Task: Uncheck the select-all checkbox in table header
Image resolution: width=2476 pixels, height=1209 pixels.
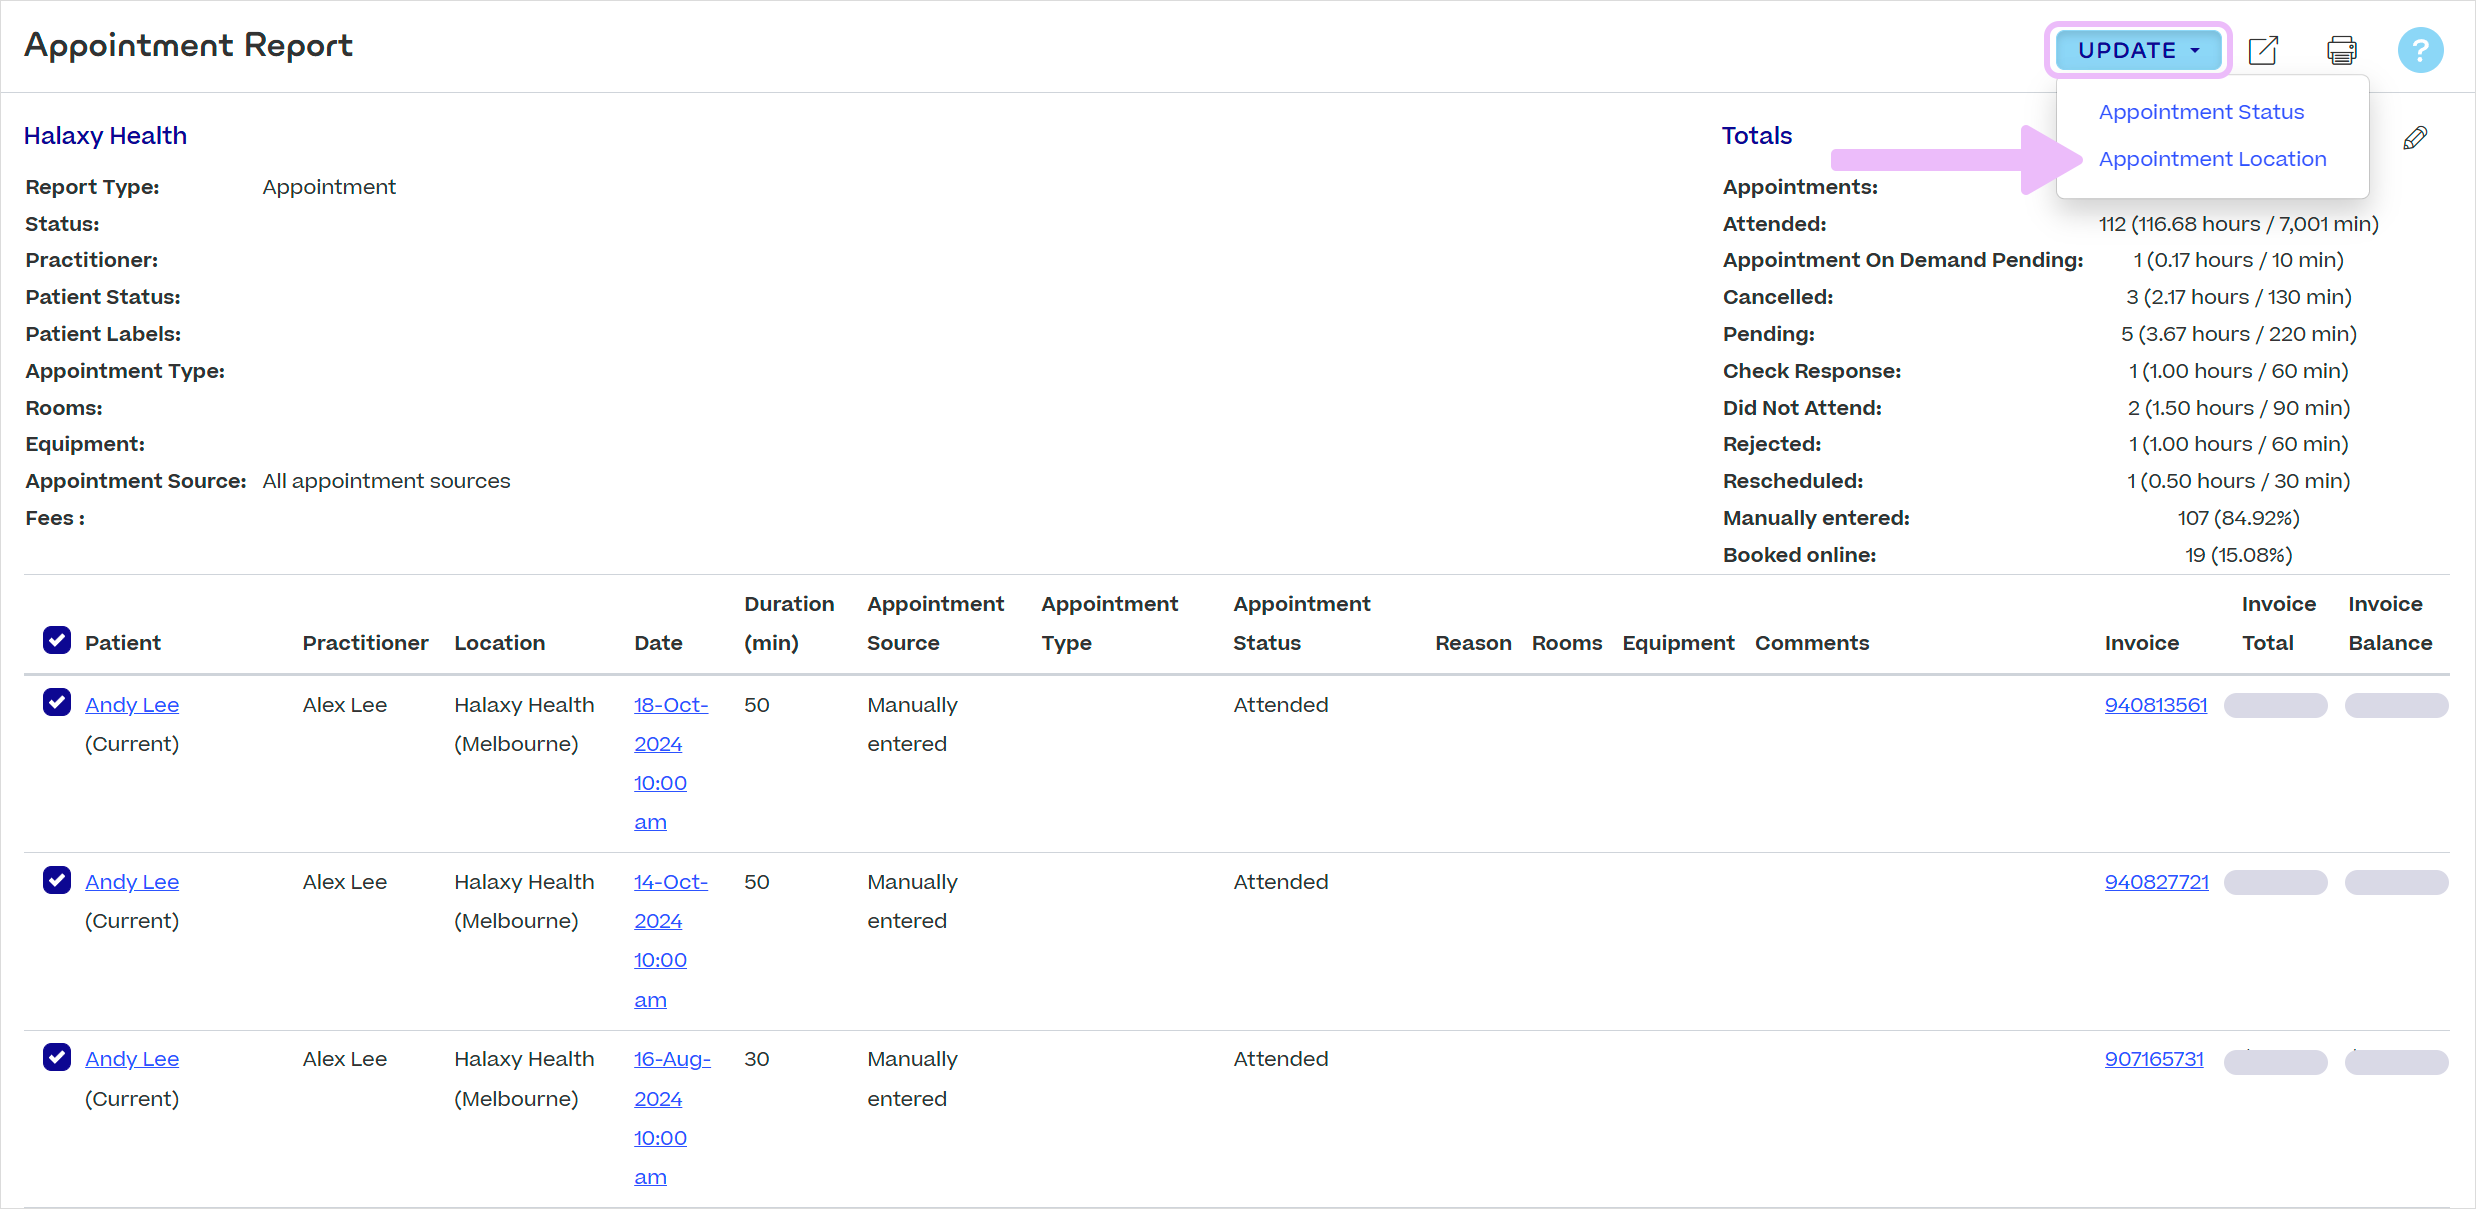Action: click(x=57, y=640)
